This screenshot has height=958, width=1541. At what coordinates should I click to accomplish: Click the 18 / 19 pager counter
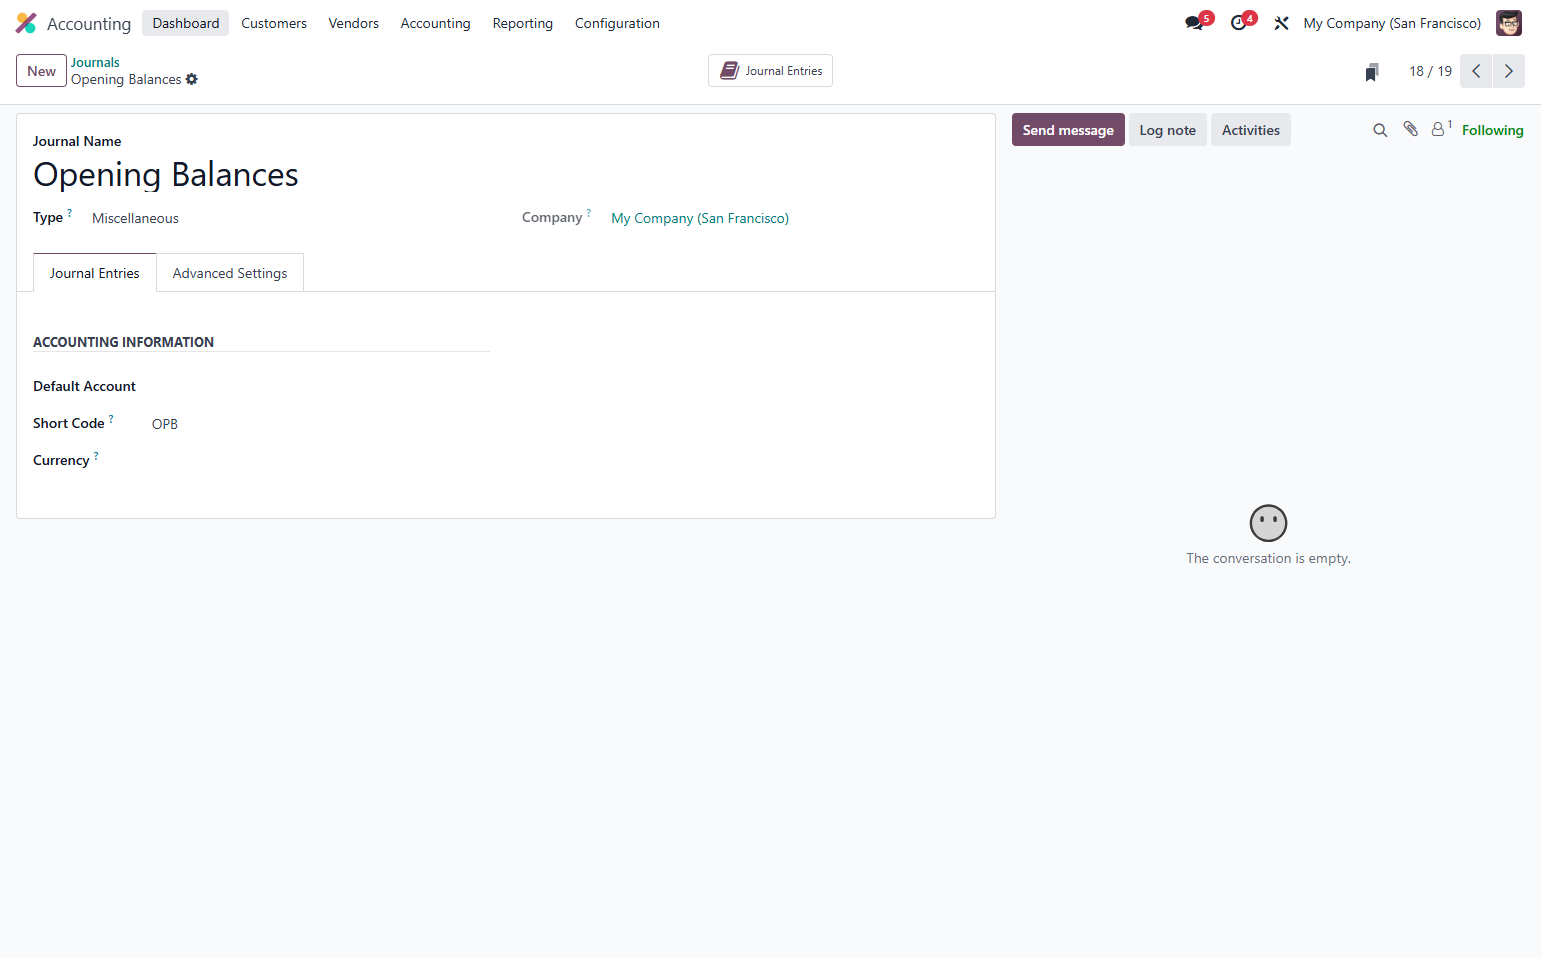click(1430, 71)
